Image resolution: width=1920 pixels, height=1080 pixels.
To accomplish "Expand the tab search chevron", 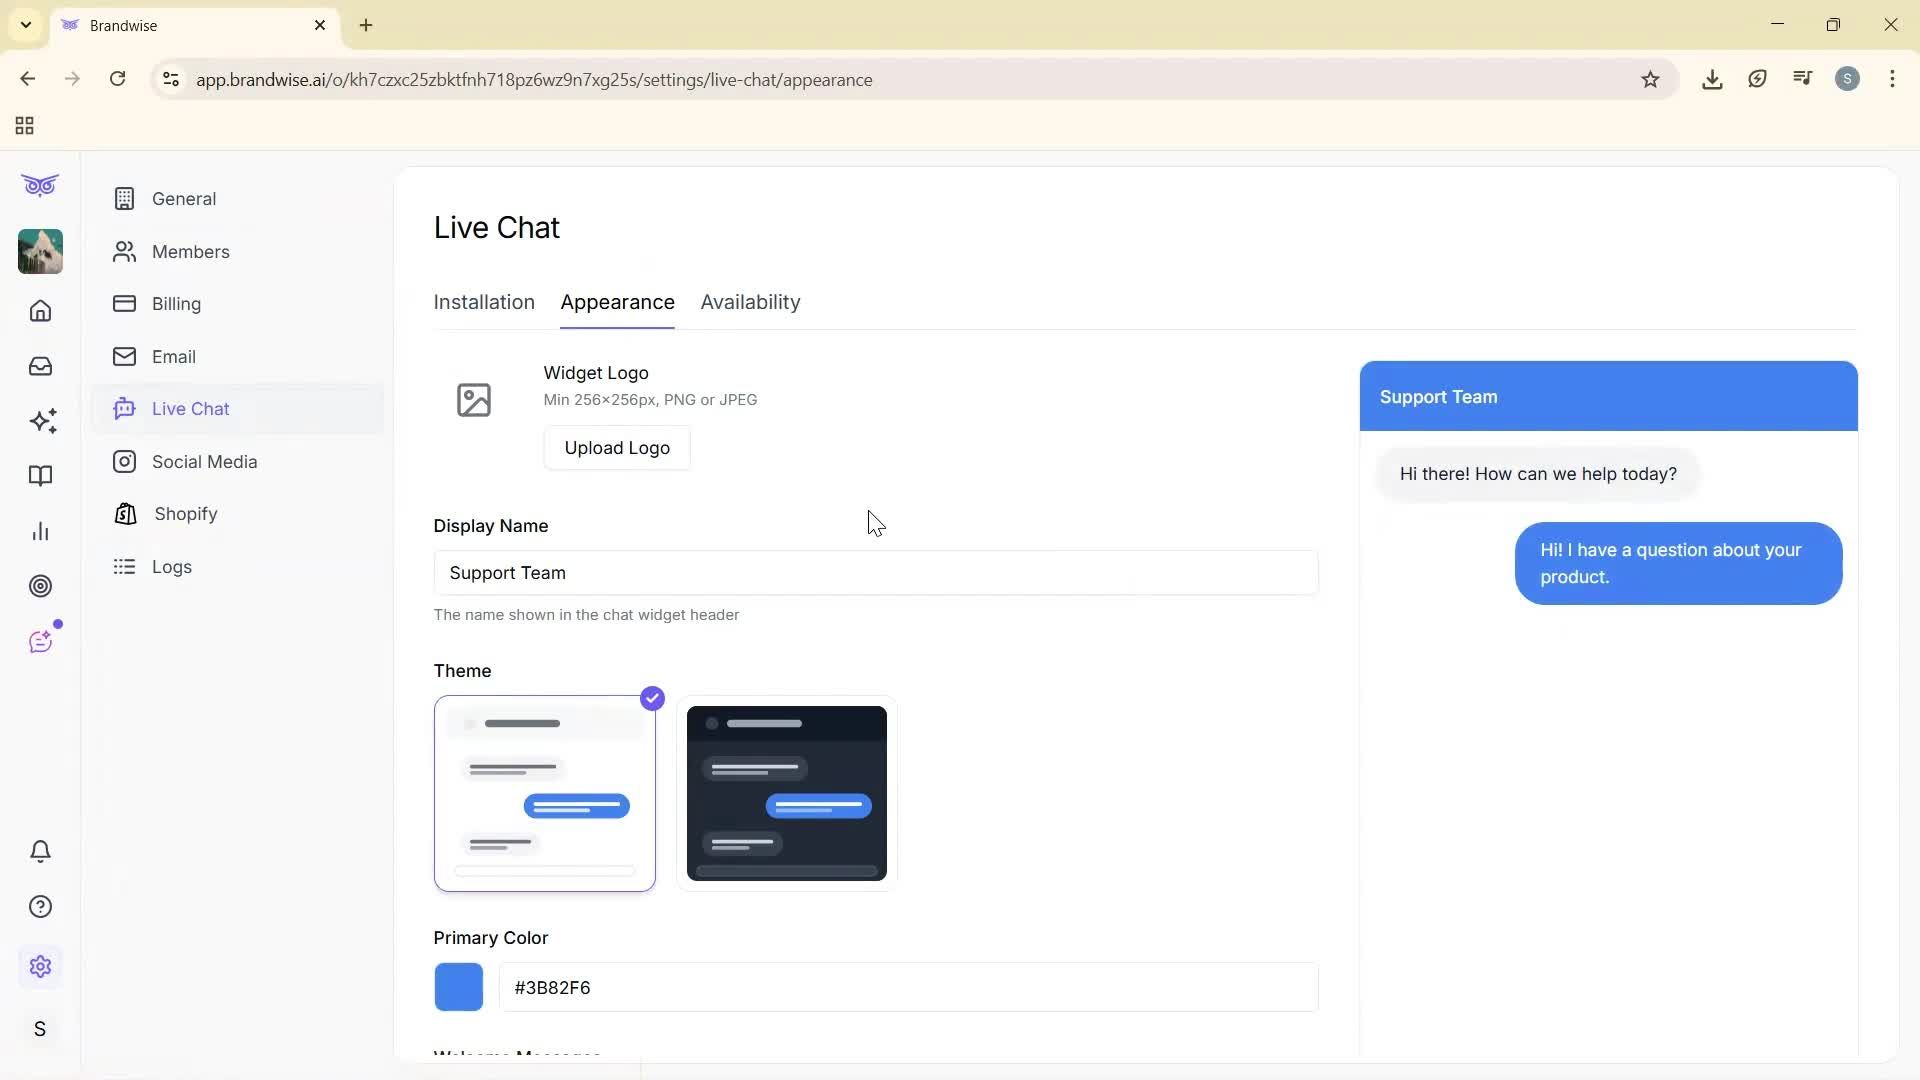I will [25, 25].
